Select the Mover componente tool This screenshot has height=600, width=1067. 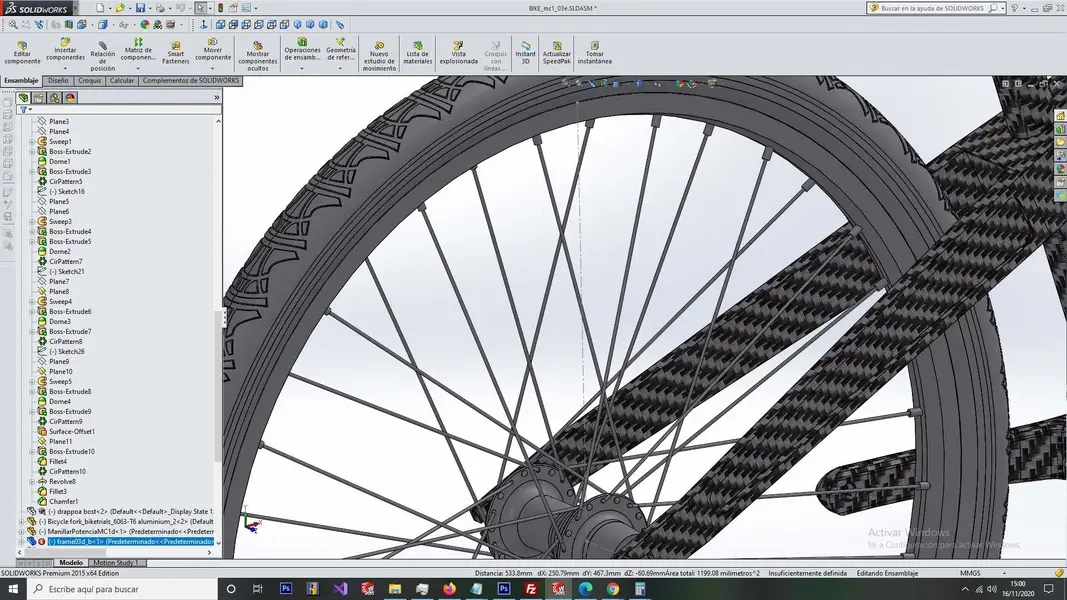[213, 50]
